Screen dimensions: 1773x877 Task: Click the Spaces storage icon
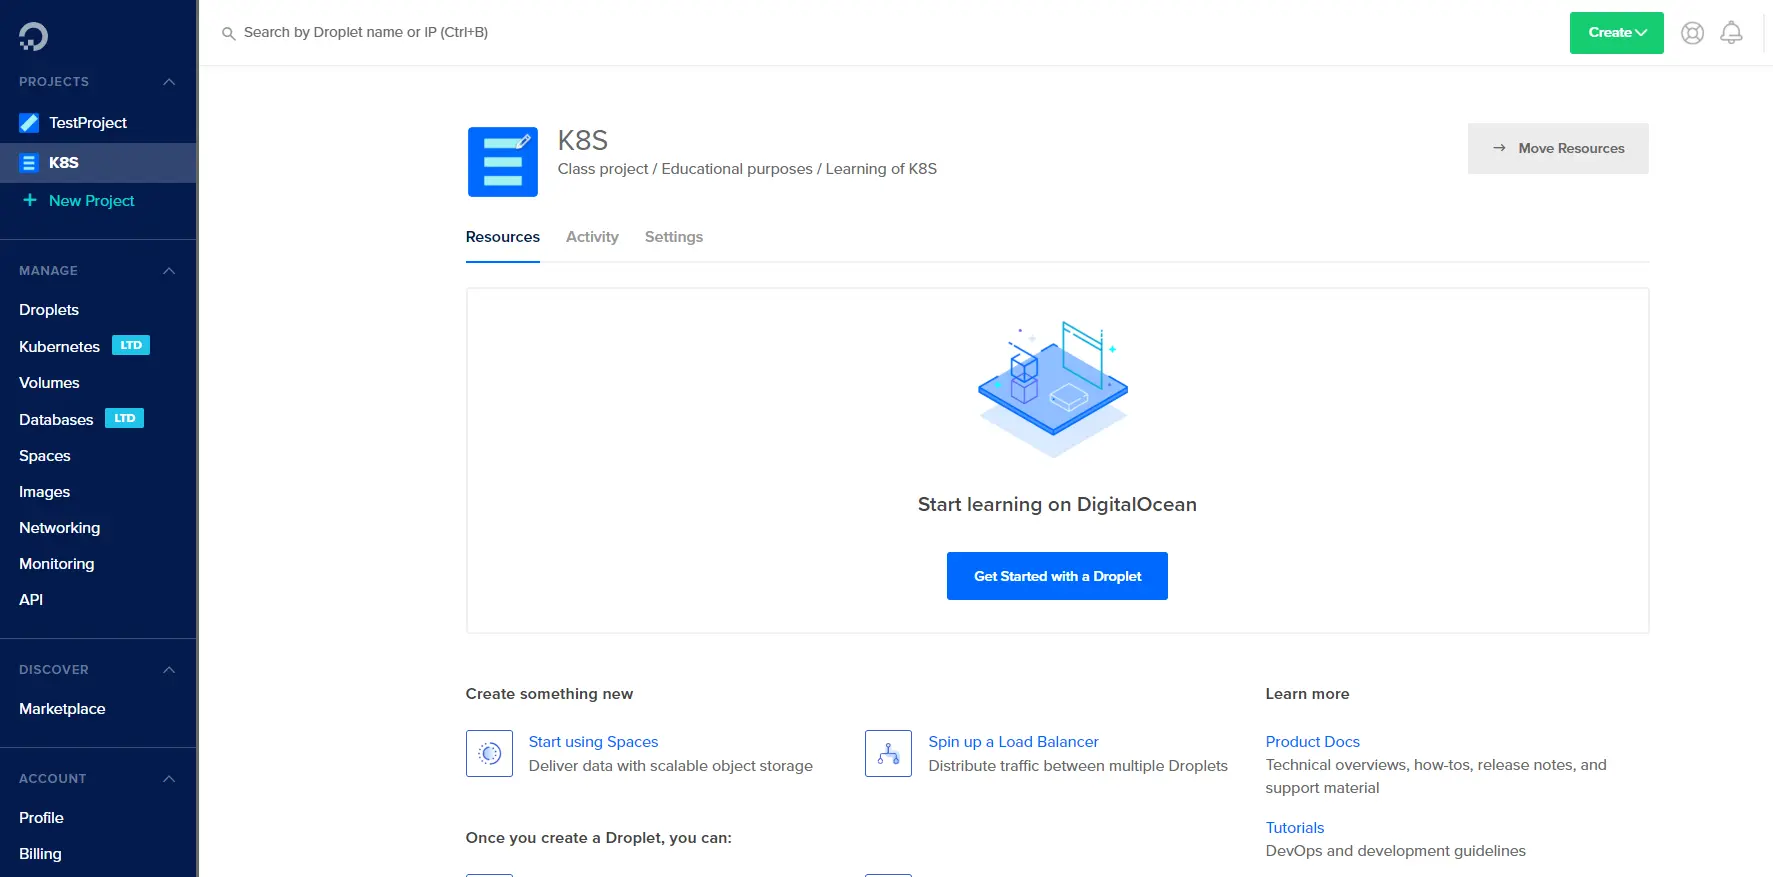point(489,753)
